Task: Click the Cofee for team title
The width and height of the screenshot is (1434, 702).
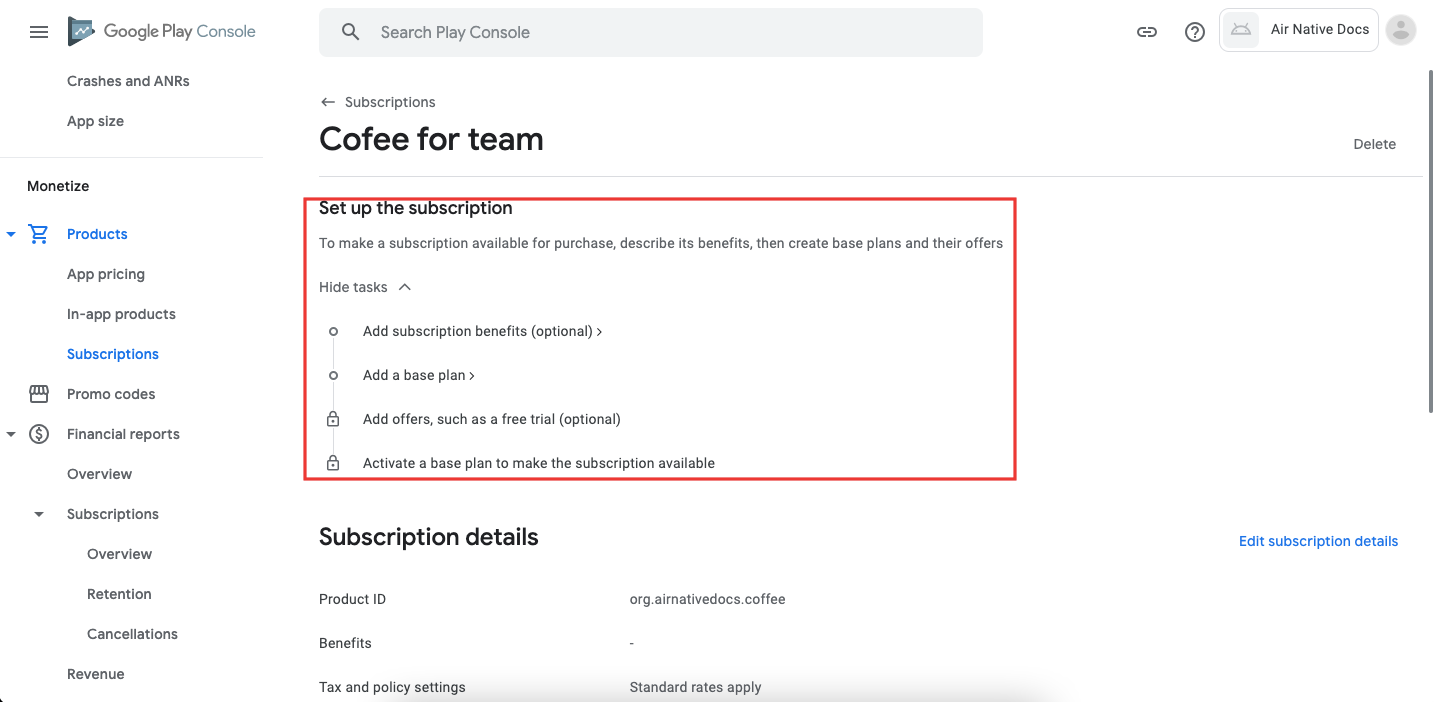Action: point(431,139)
